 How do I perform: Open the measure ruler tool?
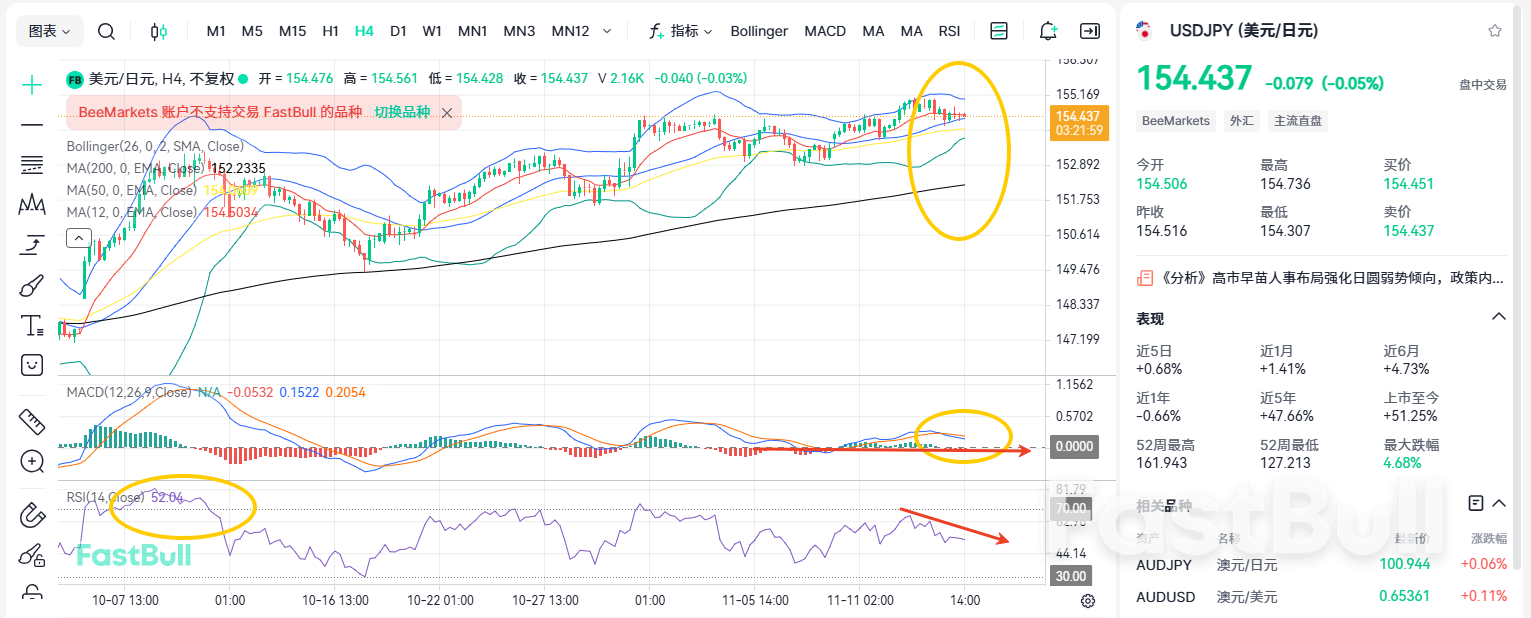pos(31,422)
